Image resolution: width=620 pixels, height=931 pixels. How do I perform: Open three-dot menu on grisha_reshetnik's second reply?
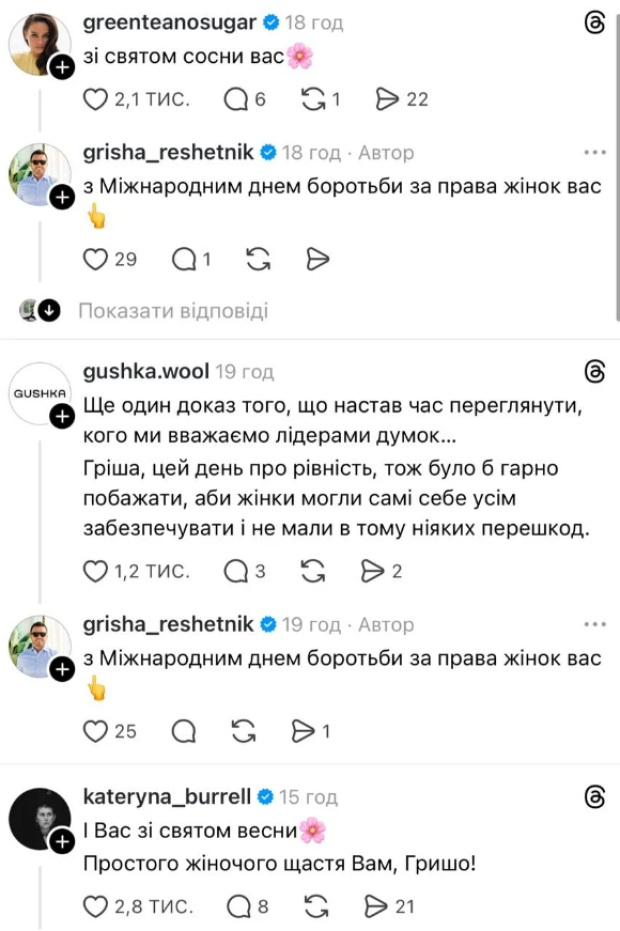pyautogui.click(x=595, y=625)
